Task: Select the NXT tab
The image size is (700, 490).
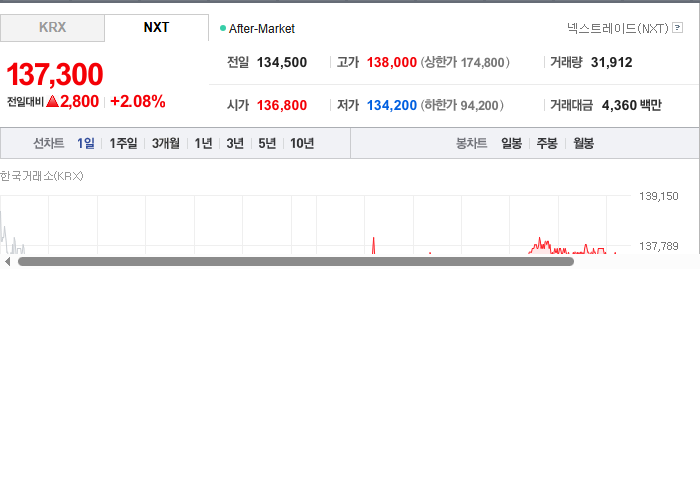Action: [156, 28]
